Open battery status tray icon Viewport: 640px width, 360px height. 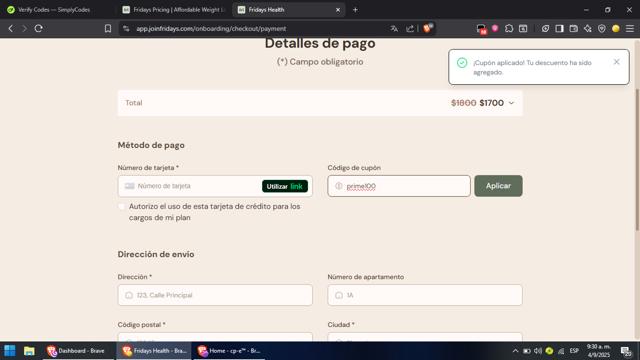click(x=527, y=351)
